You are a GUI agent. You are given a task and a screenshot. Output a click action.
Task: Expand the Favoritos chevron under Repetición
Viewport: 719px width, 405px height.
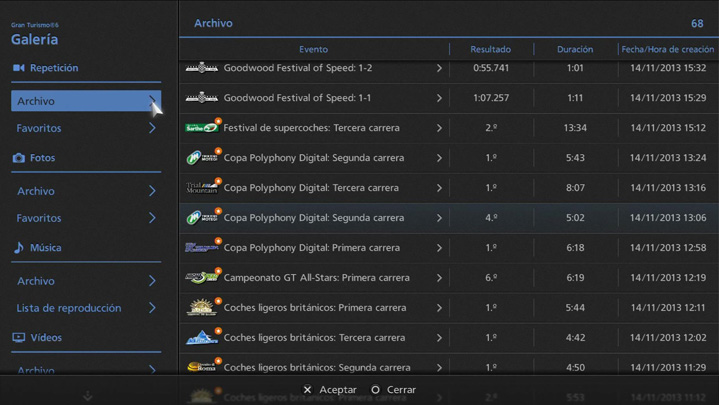[152, 128]
